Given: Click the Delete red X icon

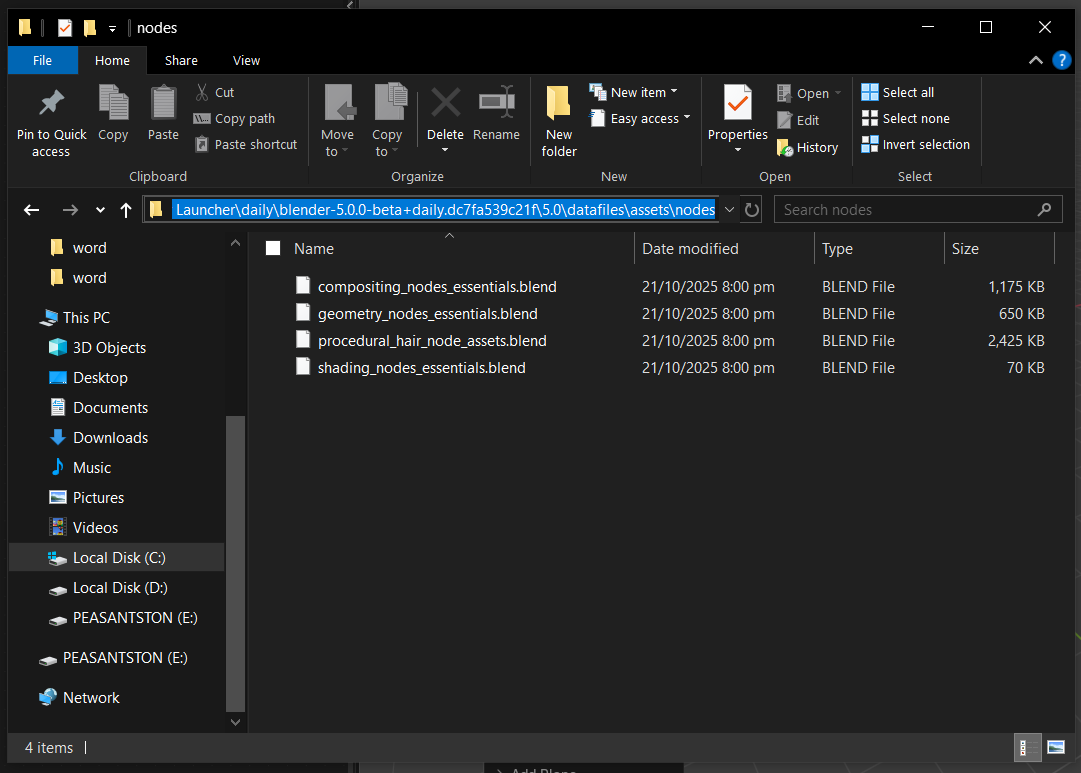Looking at the screenshot, I should (445, 103).
